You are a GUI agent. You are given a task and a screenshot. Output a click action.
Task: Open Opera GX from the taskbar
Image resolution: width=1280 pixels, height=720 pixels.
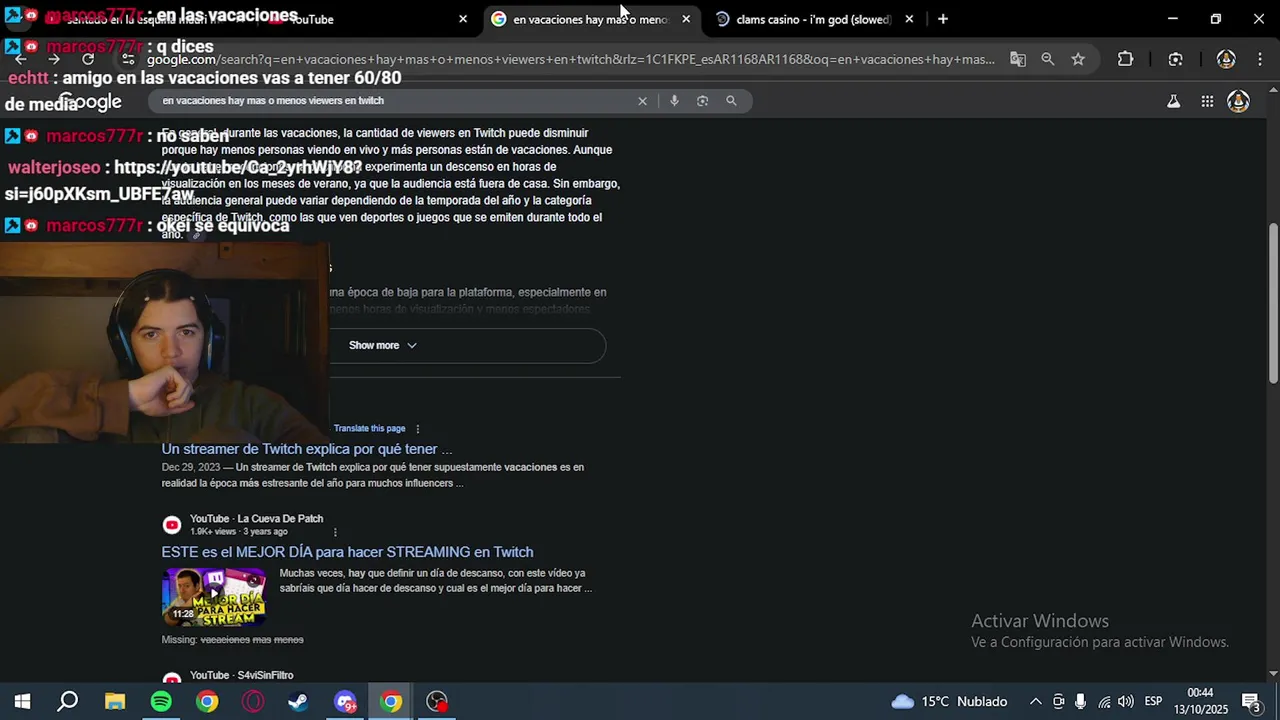point(253,702)
